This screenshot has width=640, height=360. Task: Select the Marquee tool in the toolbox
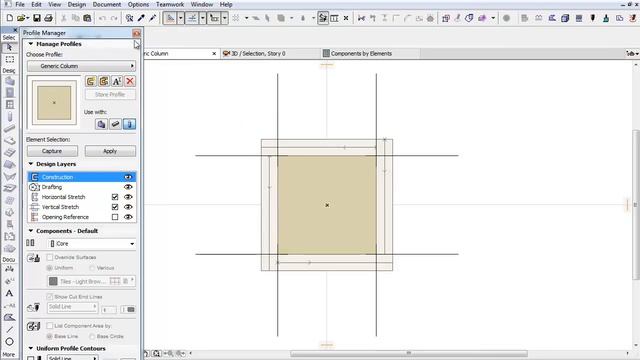click(x=9, y=60)
